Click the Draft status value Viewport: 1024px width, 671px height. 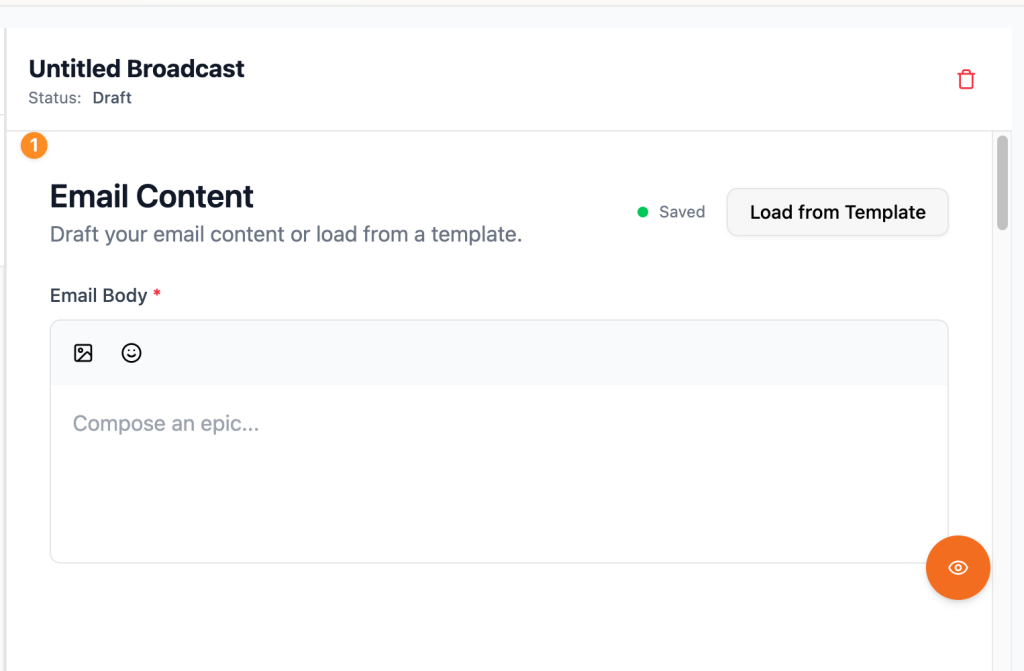tap(112, 98)
